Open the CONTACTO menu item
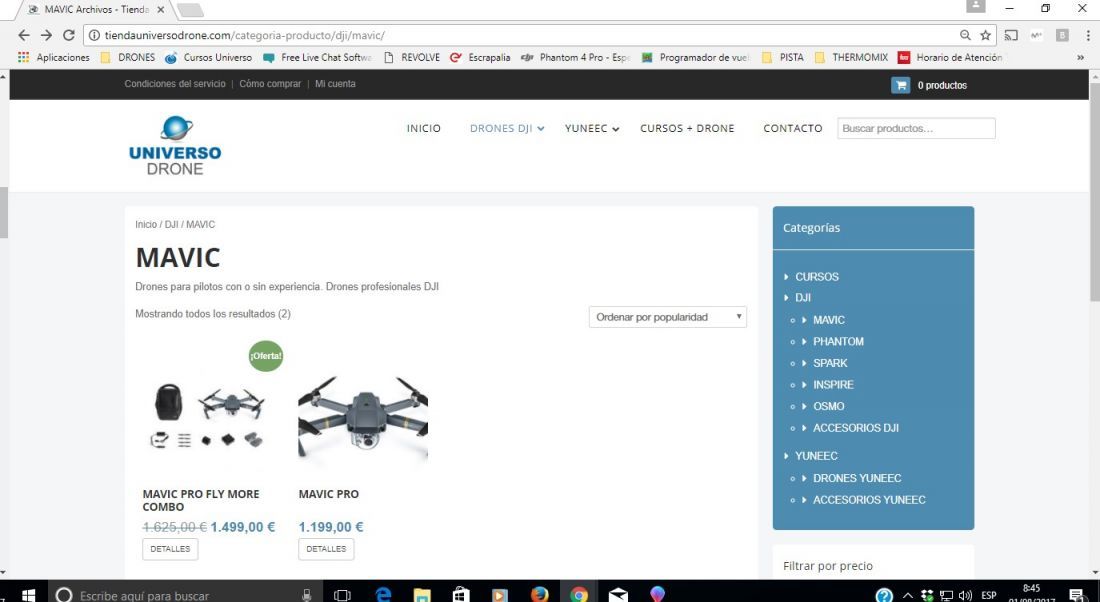The width and height of the screenshot is (1100, 602). tap(793, 128)
